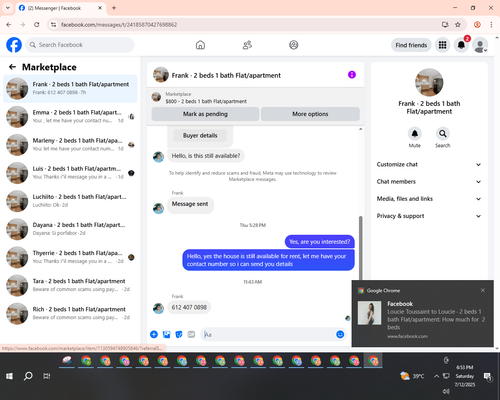Attach a photo file icon
500x400 pixels.
coord(166,334)
